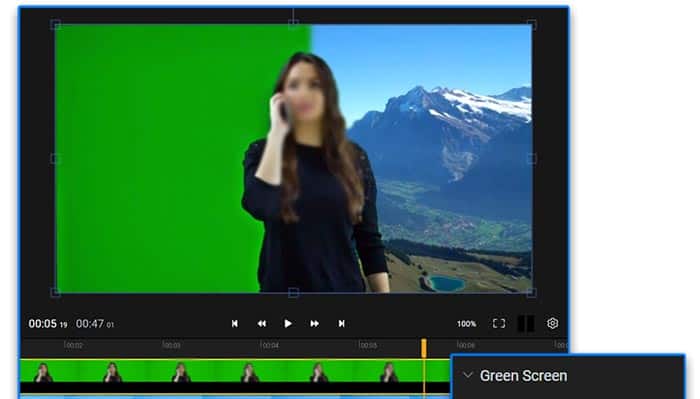
Task: Click the bottom-right corner transform handle
Action: click(x=531, y=293)
